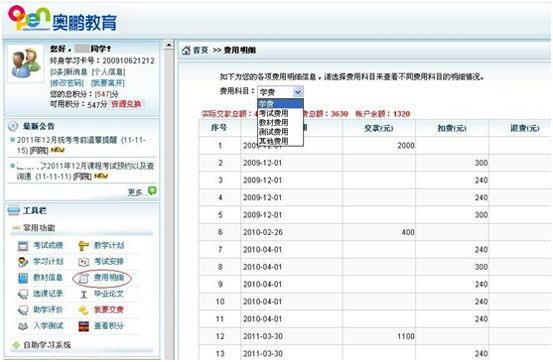Select 其他费用 in the dropdown list
Image resolution: width=553 pixels, height=362 pixels.
click(280, 141)
